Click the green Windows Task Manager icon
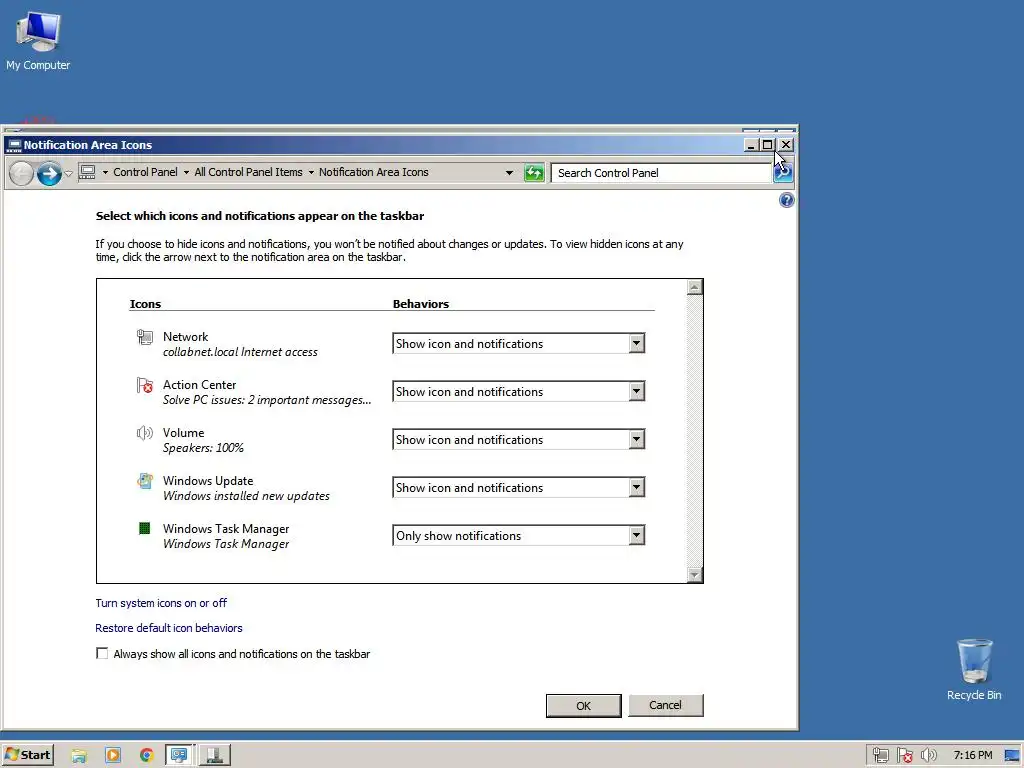The height and width of the screenshot is (768, 1024). [x=144, y=528]
